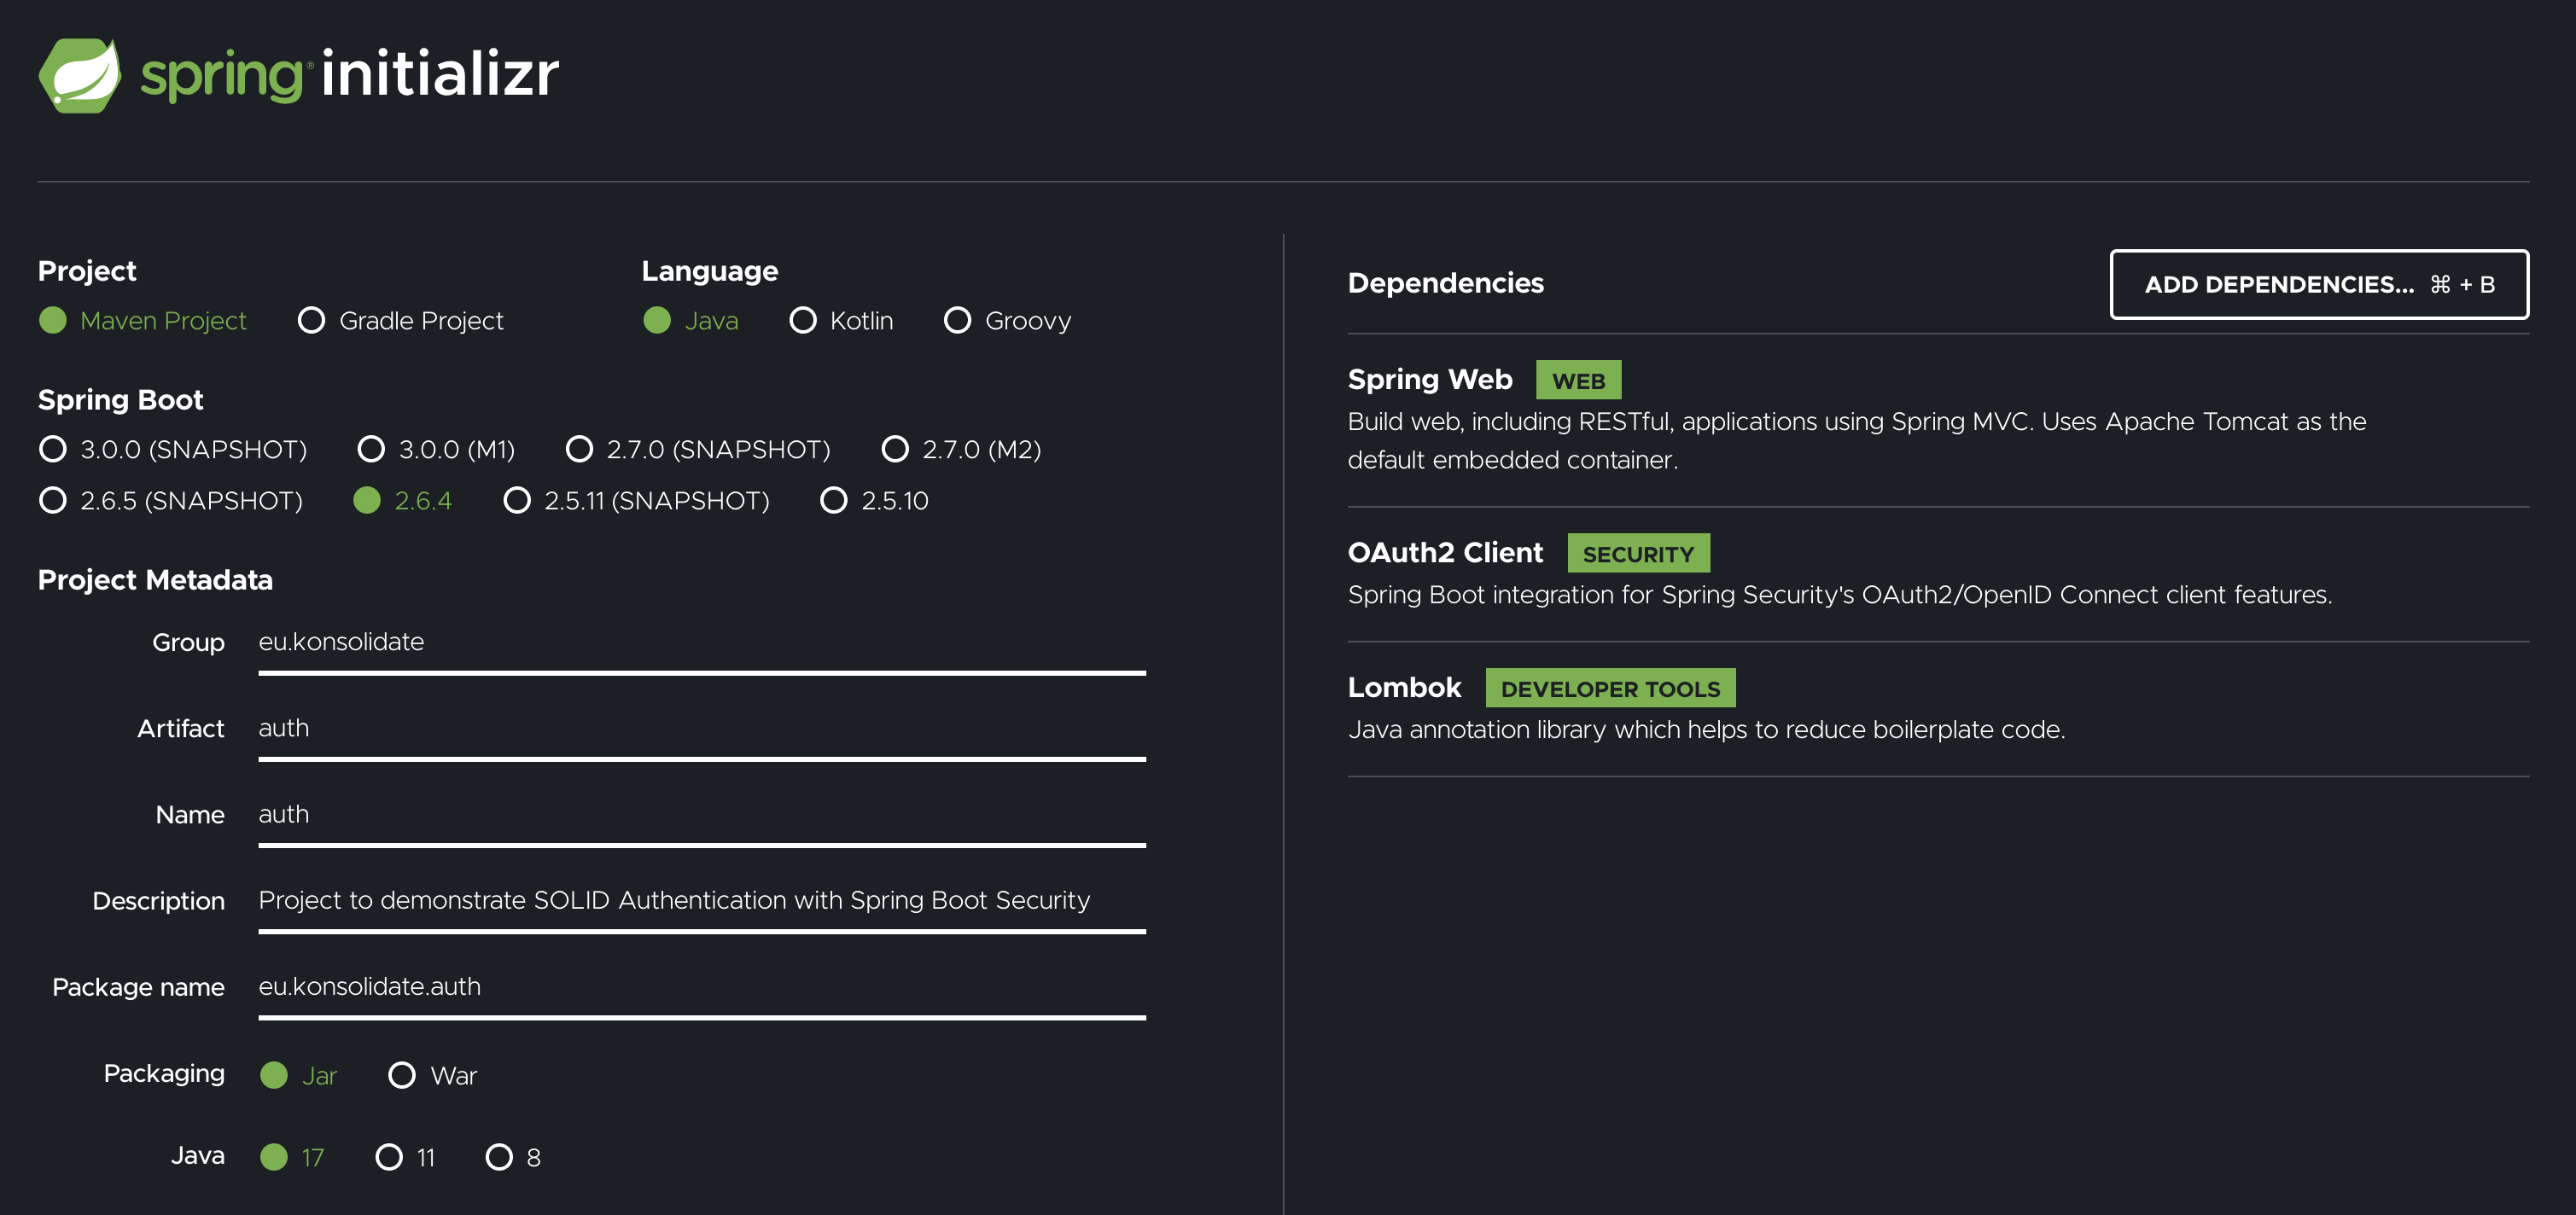Screen dimensions: 2576x1215
Task: Open the Add Dependencies dialog
Action: point(2319,284)
